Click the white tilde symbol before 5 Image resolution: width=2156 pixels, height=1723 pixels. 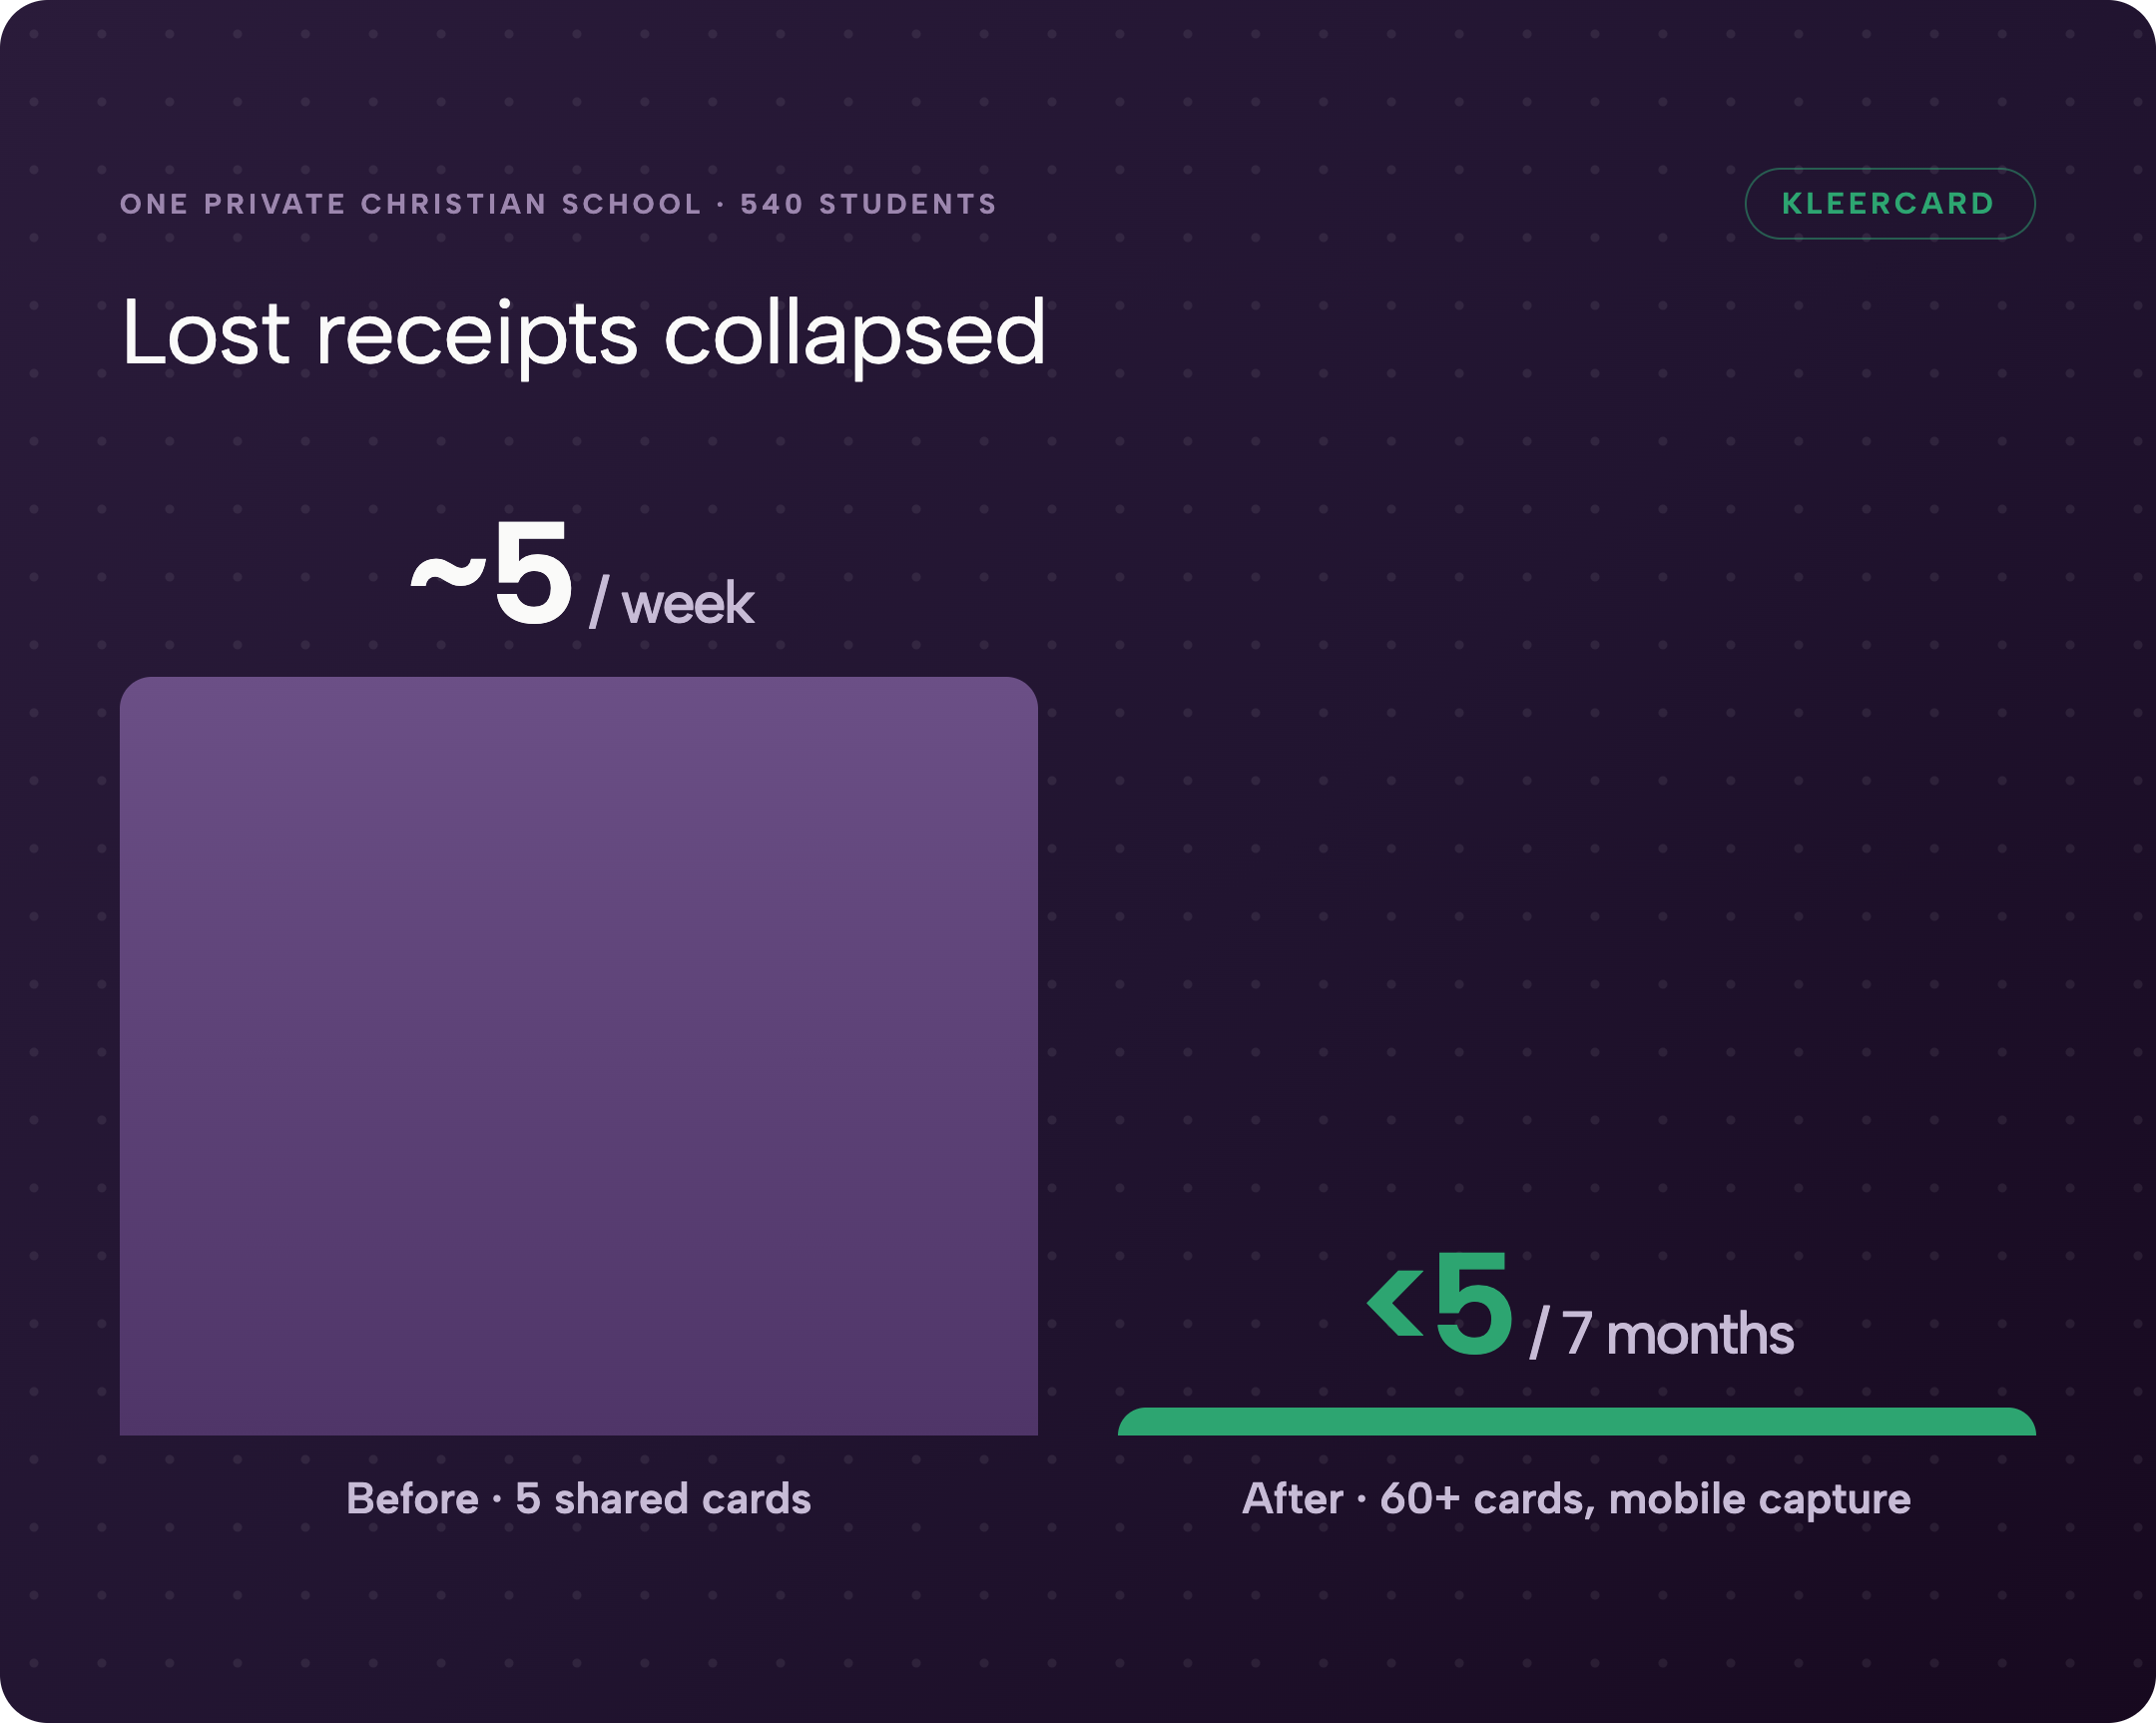point(448,575)
